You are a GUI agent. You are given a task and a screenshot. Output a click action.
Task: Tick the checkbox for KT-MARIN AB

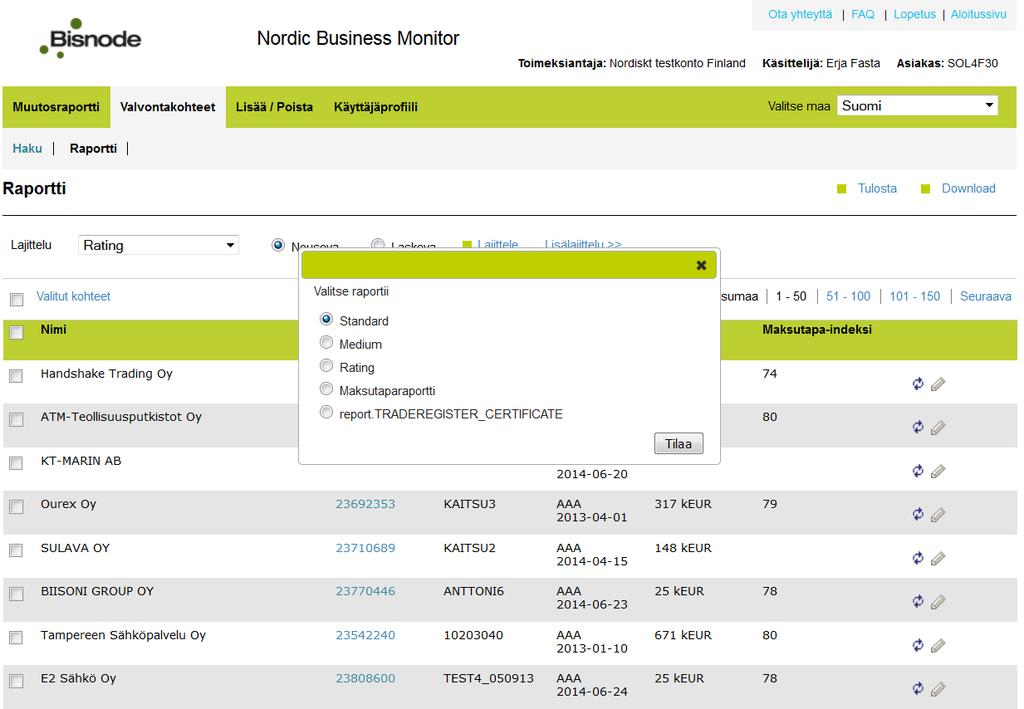[x=16, y=464]
